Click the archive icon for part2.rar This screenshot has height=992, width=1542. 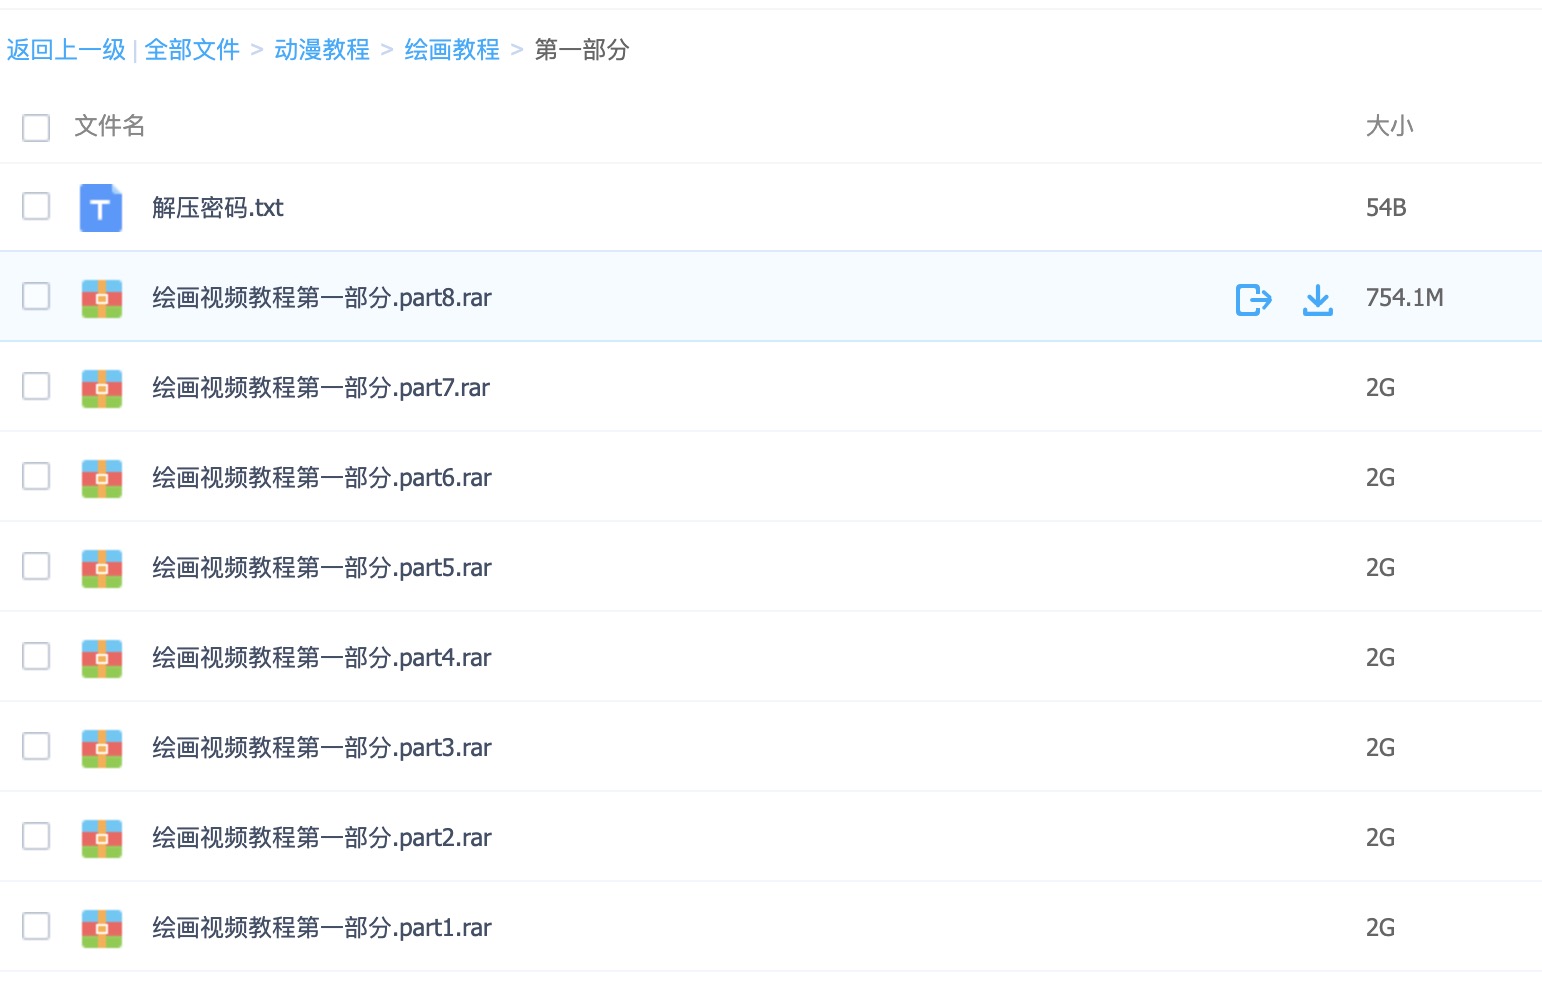102,839
